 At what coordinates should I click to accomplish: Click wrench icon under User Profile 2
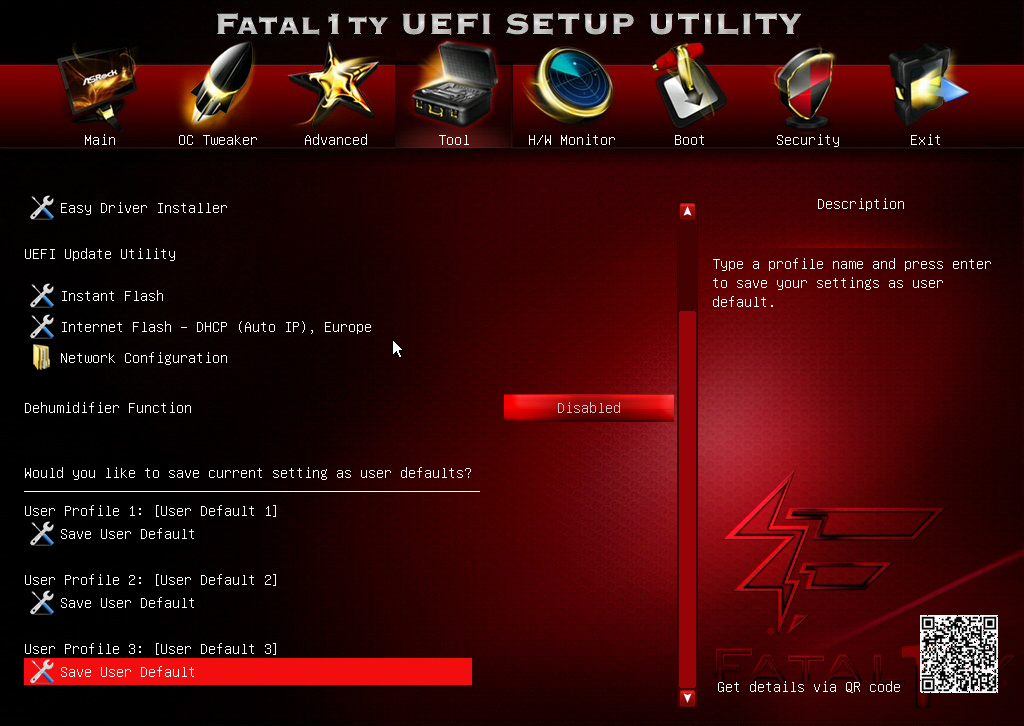(x=42, y=603)
